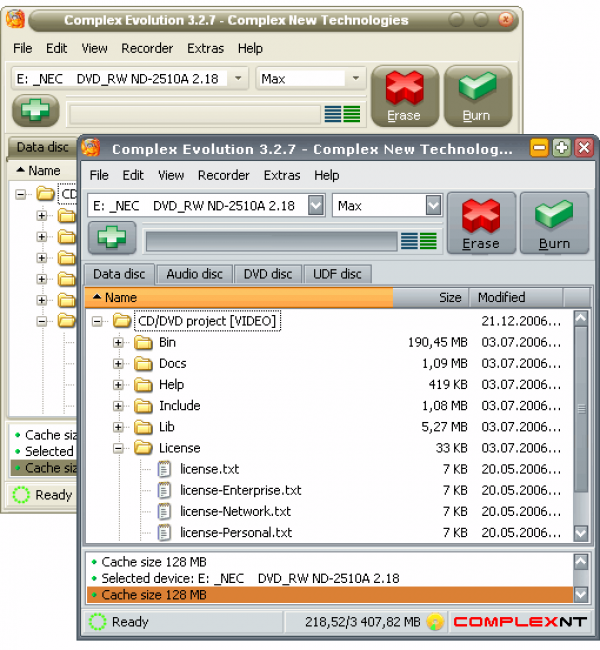Click the 190,45 MB size of Bin
600x650 pixels.
click(437, 342)
